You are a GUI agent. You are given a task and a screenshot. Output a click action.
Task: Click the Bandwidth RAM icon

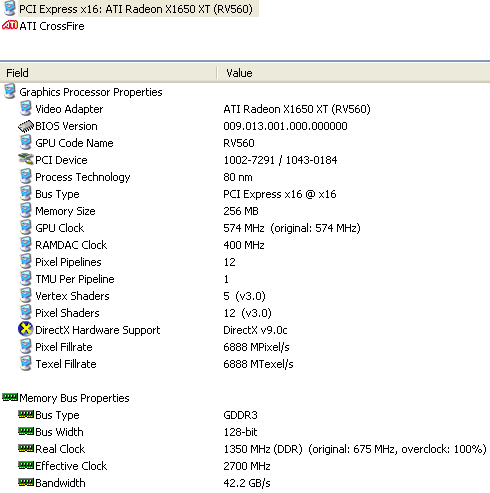tap(26, 482)
